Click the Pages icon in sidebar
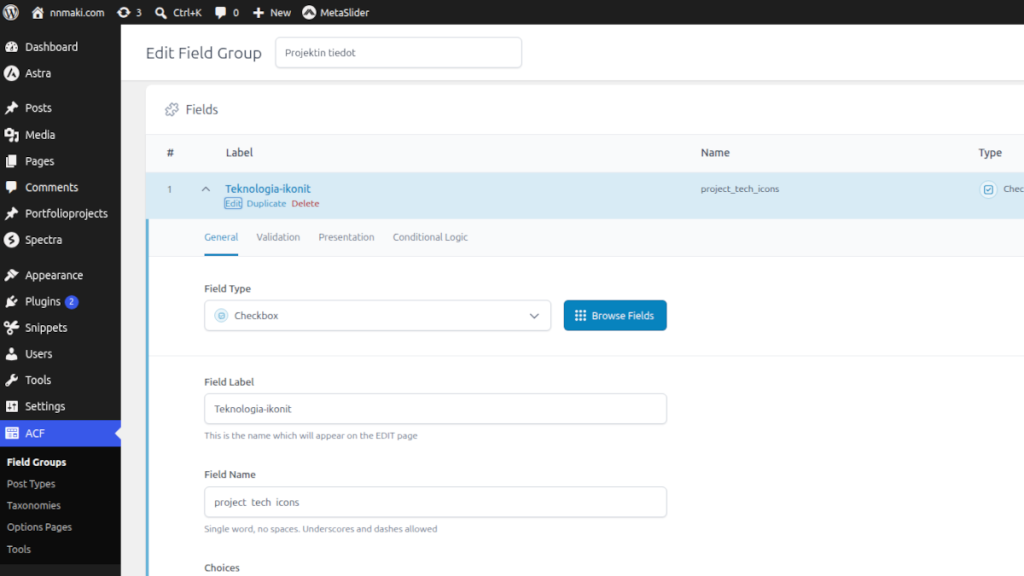1024x576 pixels. [x=12, y=161]
